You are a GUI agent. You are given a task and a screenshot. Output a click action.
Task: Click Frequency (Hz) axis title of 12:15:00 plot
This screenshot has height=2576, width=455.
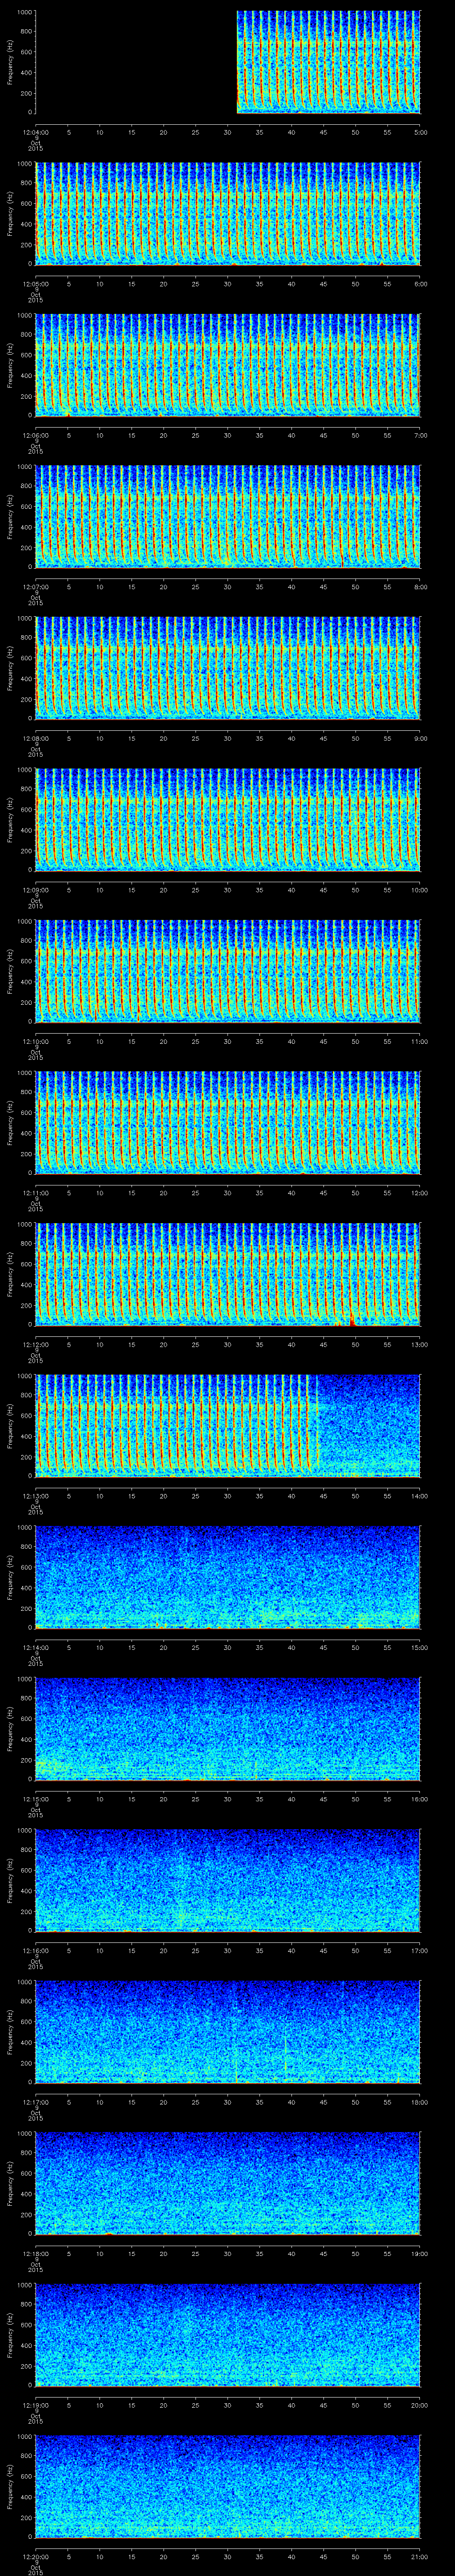[x=10, y=1729]
